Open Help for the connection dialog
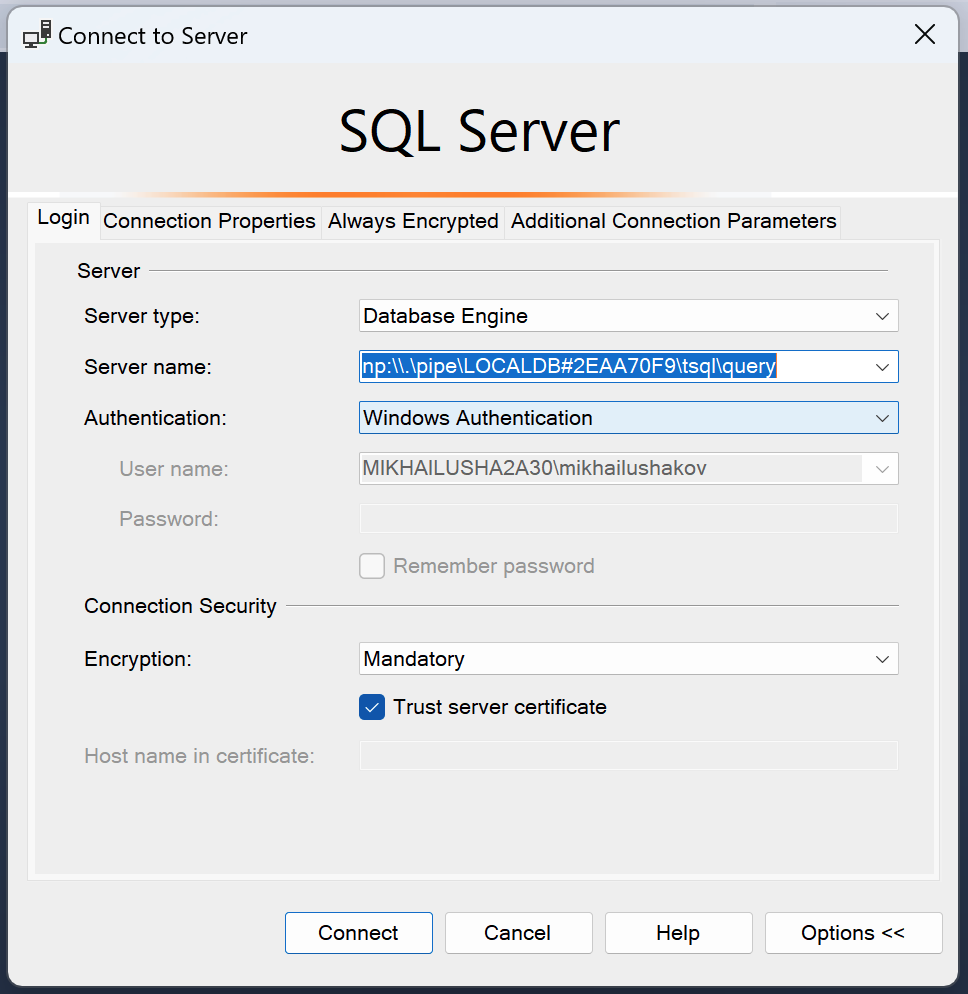Image resolution: width=968 pixels, height=994 pixels. [678, 933]
